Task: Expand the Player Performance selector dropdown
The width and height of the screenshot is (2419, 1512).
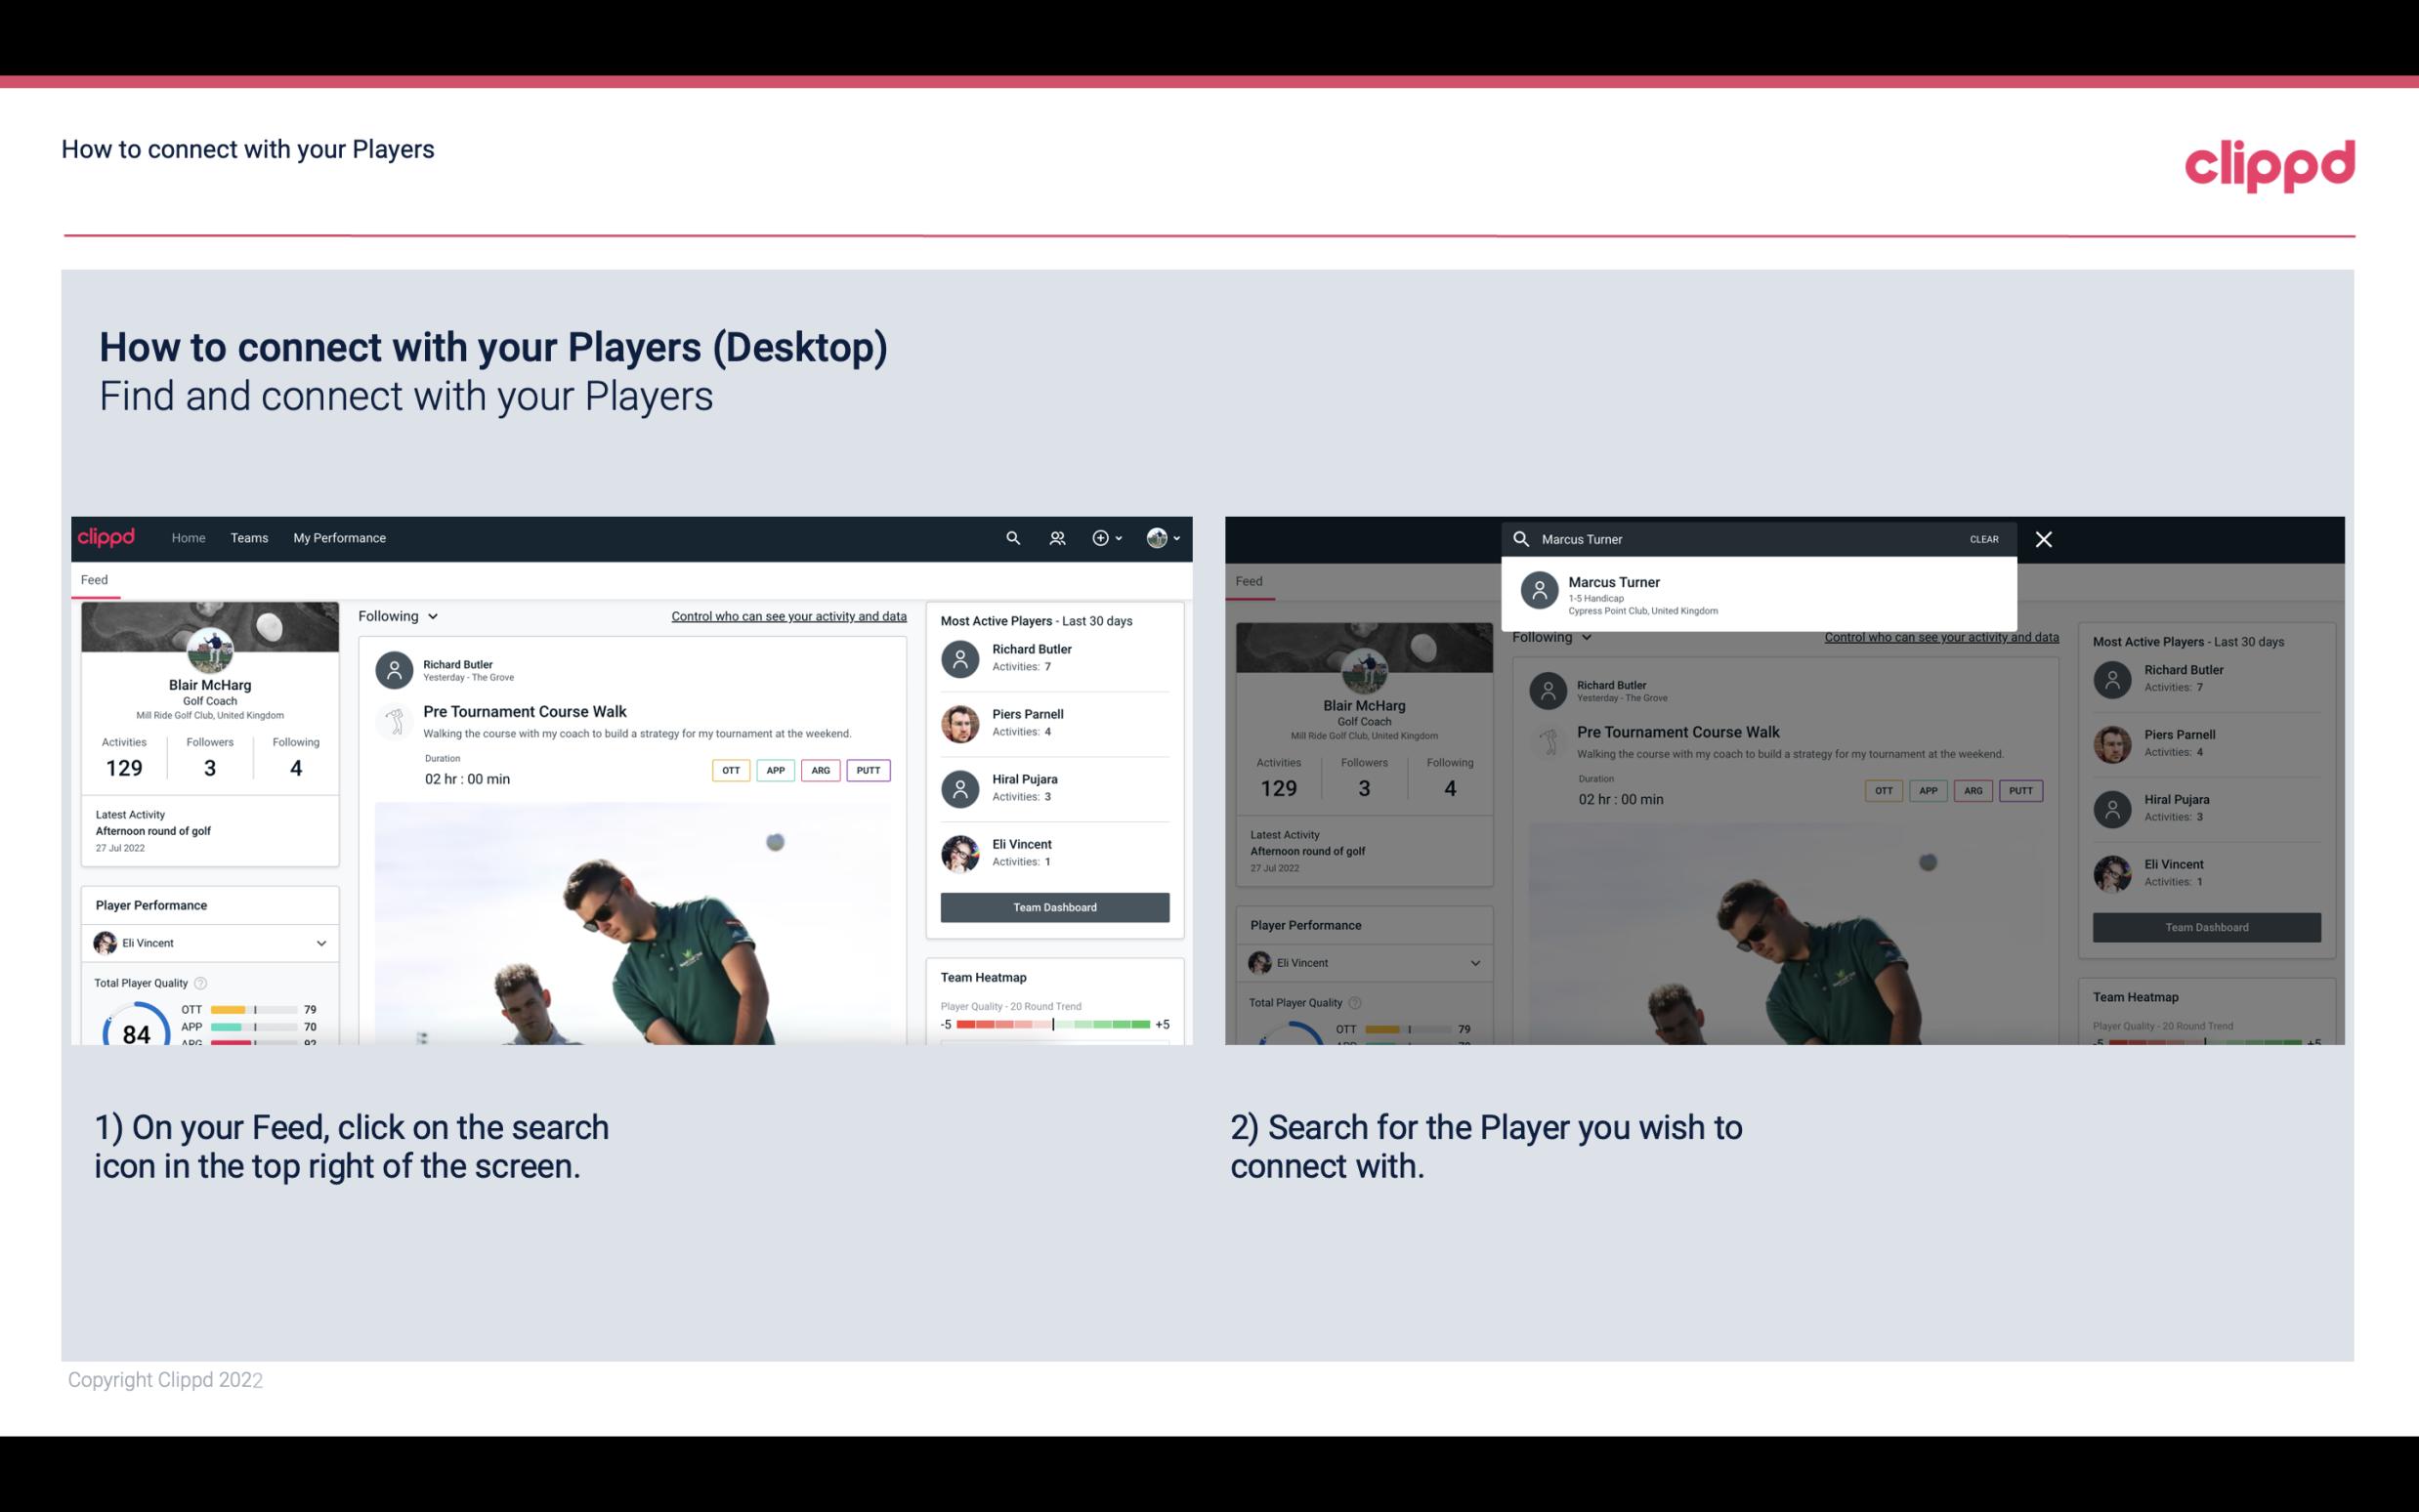Action: tap(320, 943)
